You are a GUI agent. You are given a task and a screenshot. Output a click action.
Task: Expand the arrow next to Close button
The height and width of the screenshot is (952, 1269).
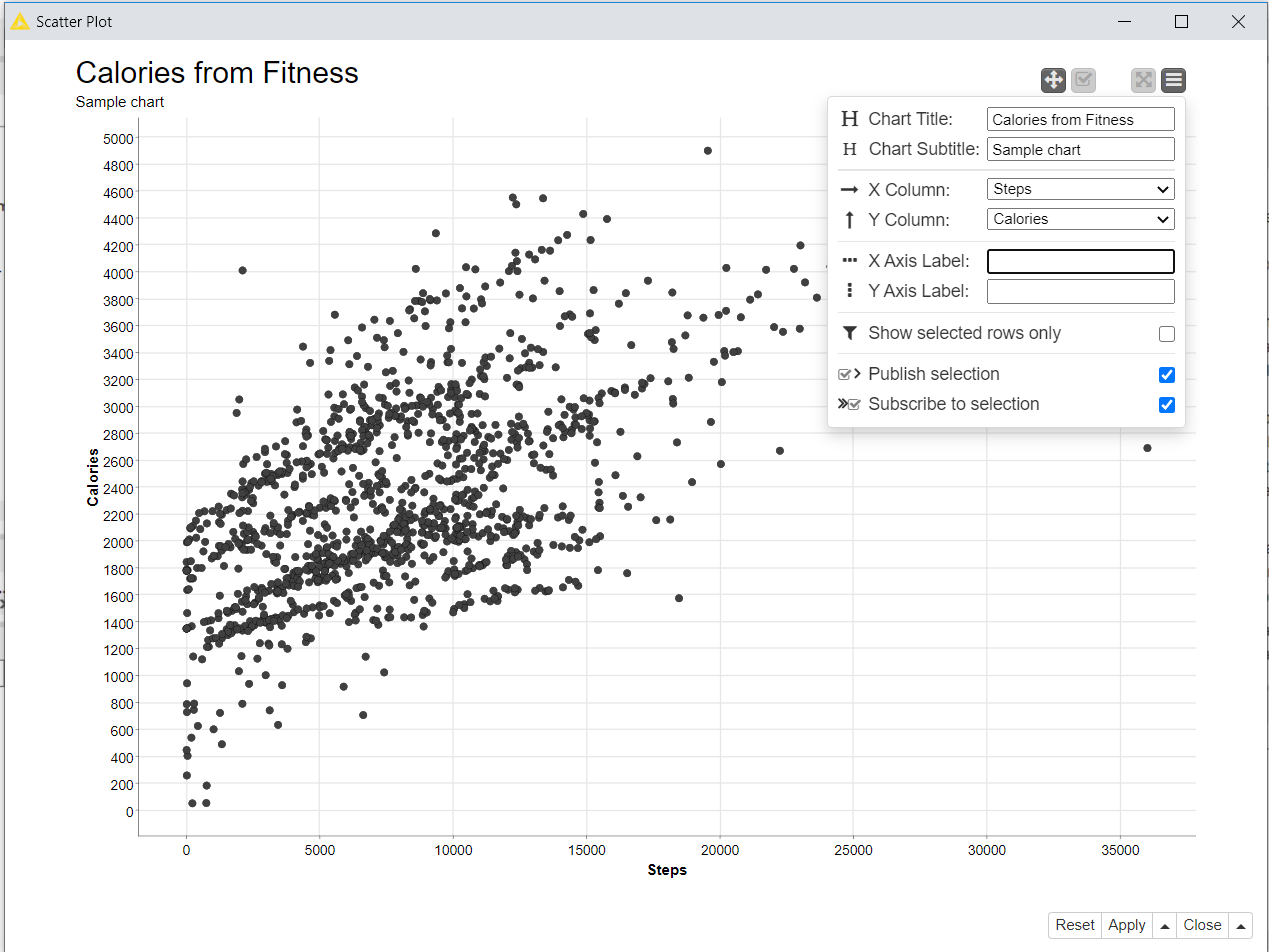1240,926
